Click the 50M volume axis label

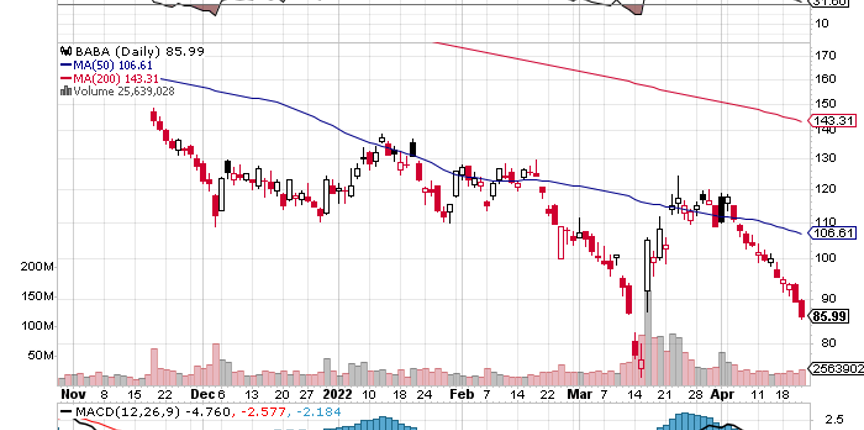(40, 356)
